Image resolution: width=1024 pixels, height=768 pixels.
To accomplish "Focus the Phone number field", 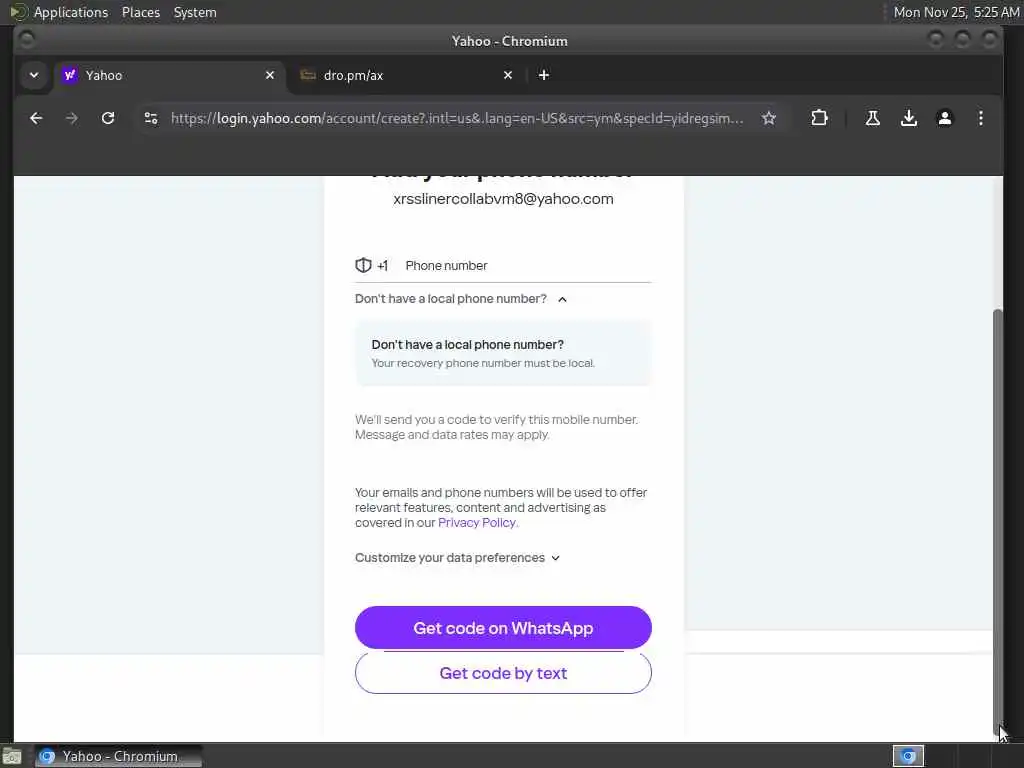I will (x=528, y=266).
